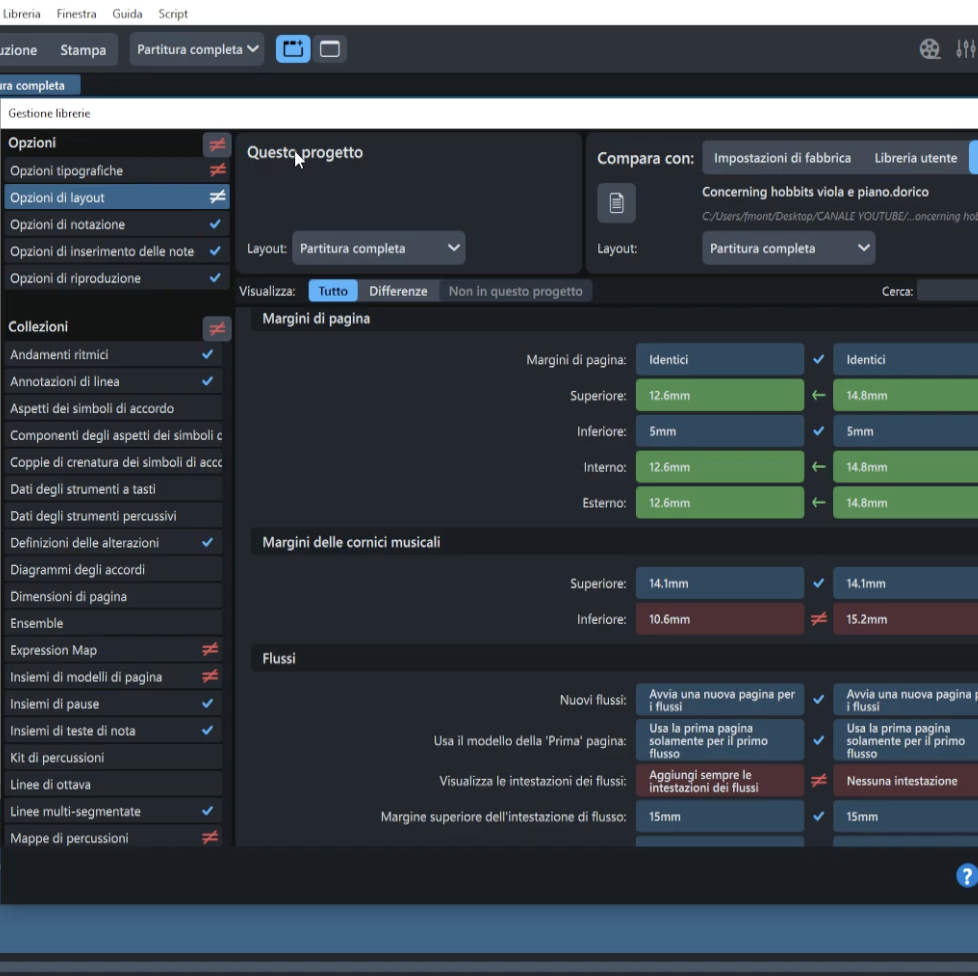Expand Layout dropdown under Compara con
The width and height of the screenshot is (978, 976).
click(788, 248)
